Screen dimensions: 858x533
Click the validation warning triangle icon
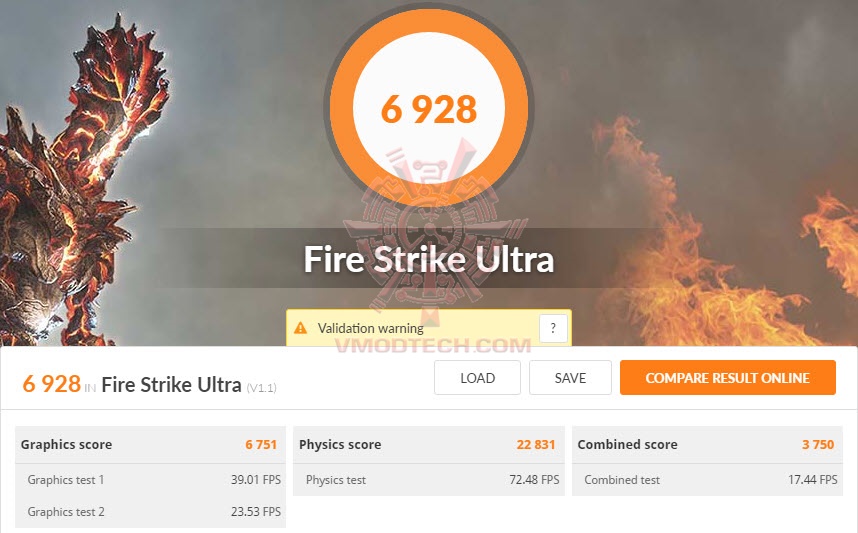coord(300,328)
